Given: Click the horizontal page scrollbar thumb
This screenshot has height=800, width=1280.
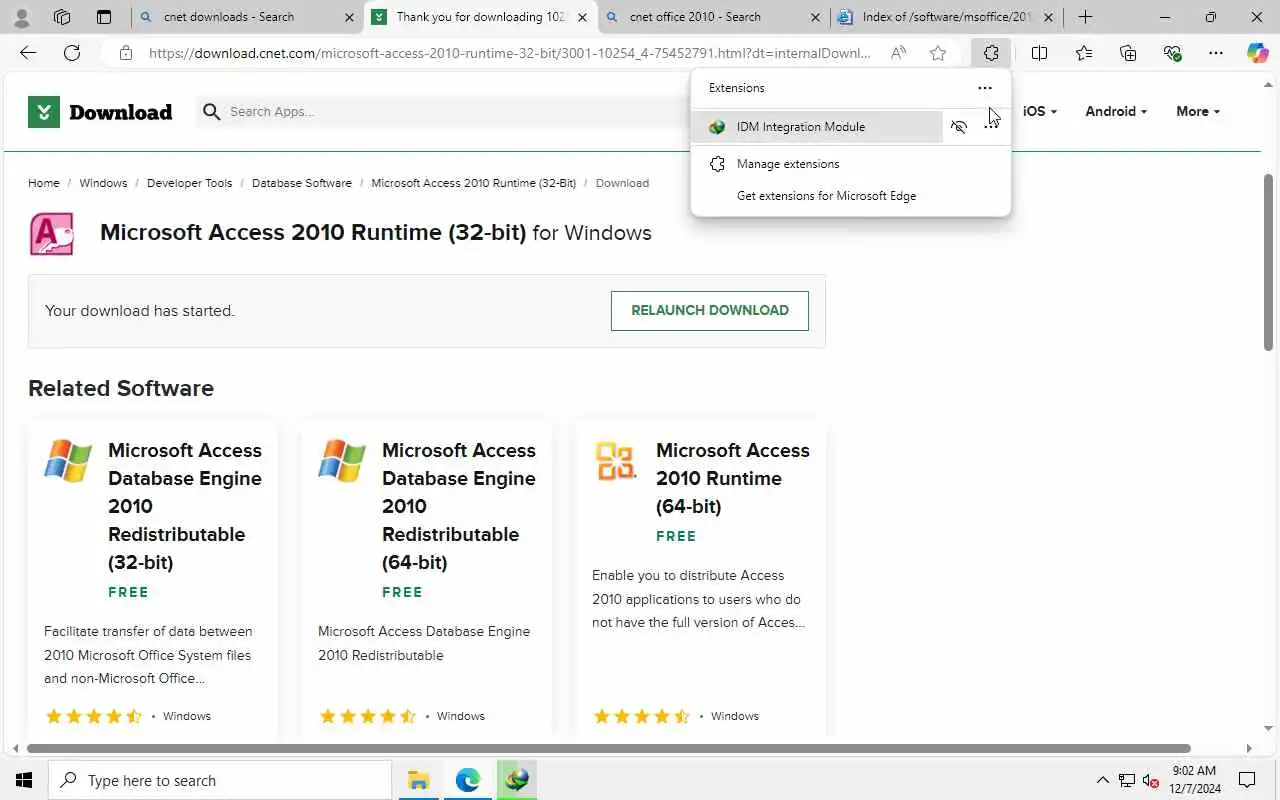Looking at the screenshot, I should click(608, 748).
